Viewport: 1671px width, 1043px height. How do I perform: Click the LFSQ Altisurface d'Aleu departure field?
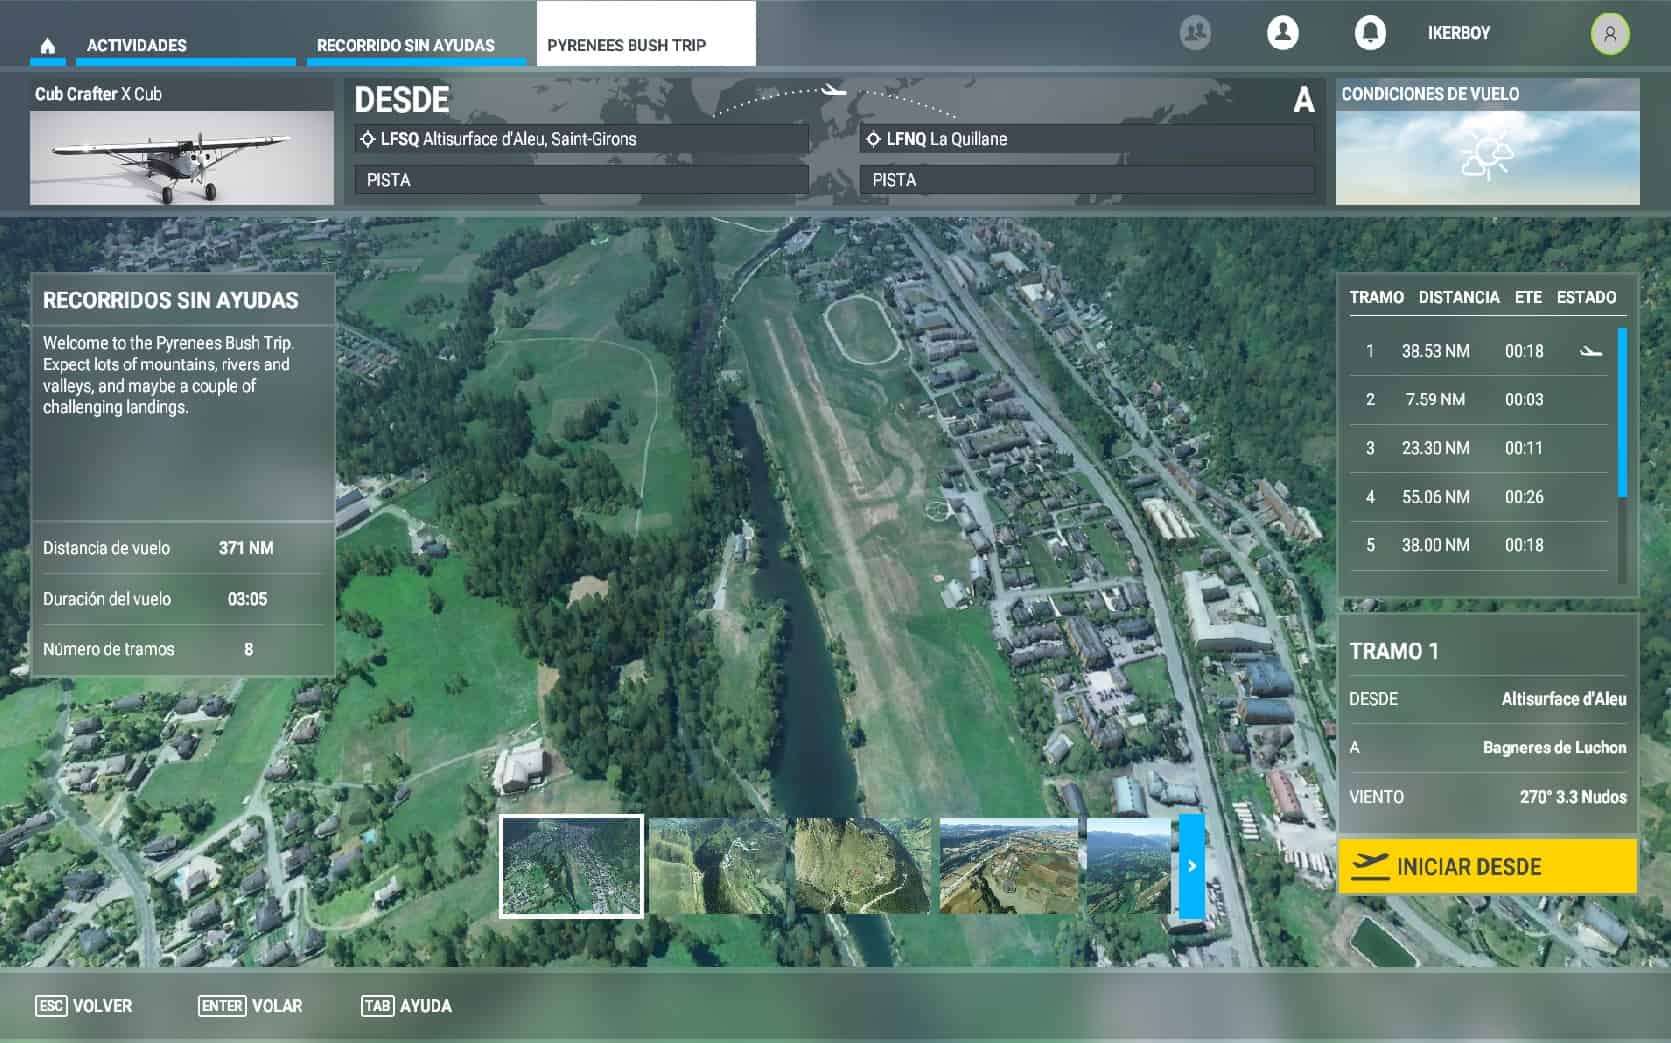point(581,139)
